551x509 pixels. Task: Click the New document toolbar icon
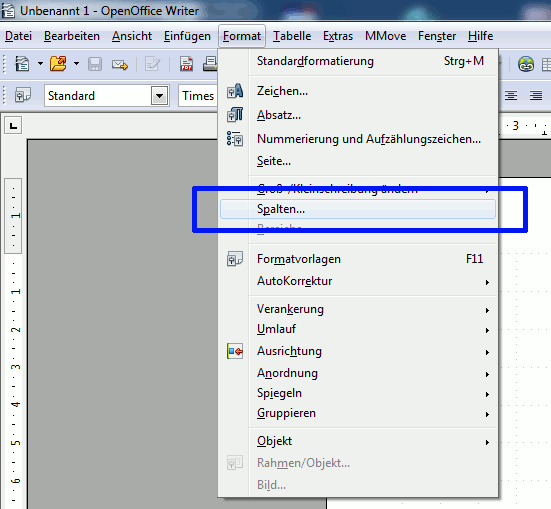click(x=22, y=64)
